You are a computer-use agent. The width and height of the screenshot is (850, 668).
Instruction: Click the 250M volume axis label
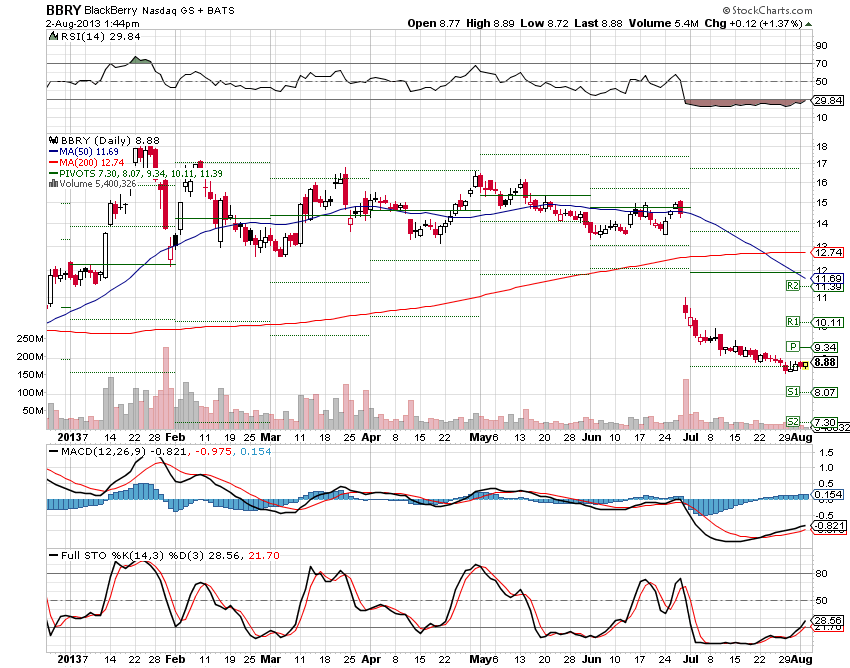point(30,339)
